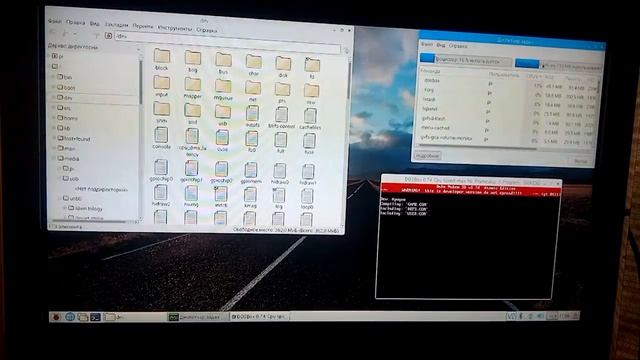Select the dosbox process row

pyautogui.click(x=508, y=83)
